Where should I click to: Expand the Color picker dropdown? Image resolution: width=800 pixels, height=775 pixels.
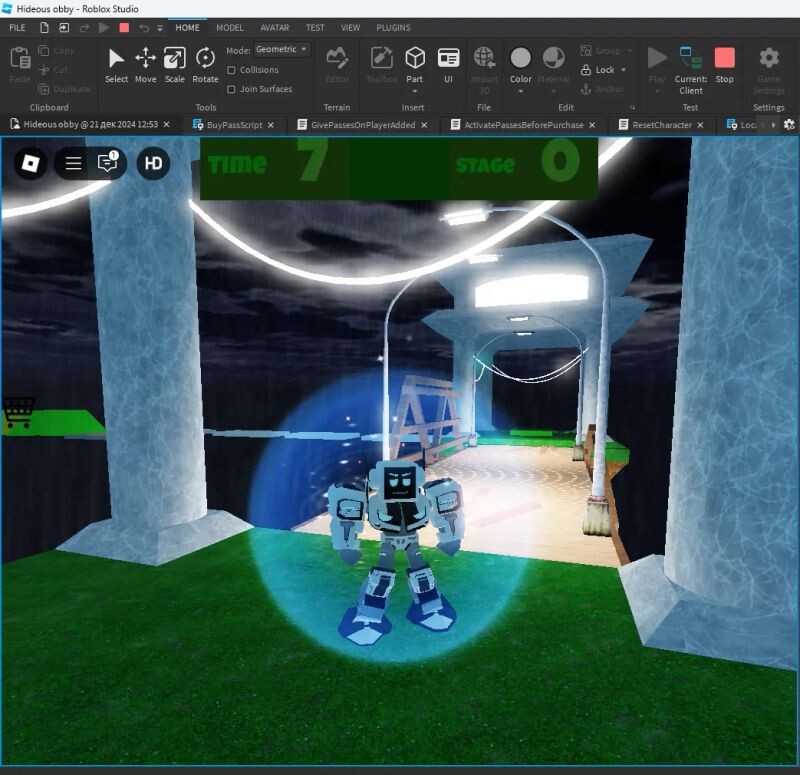[521, 91]
